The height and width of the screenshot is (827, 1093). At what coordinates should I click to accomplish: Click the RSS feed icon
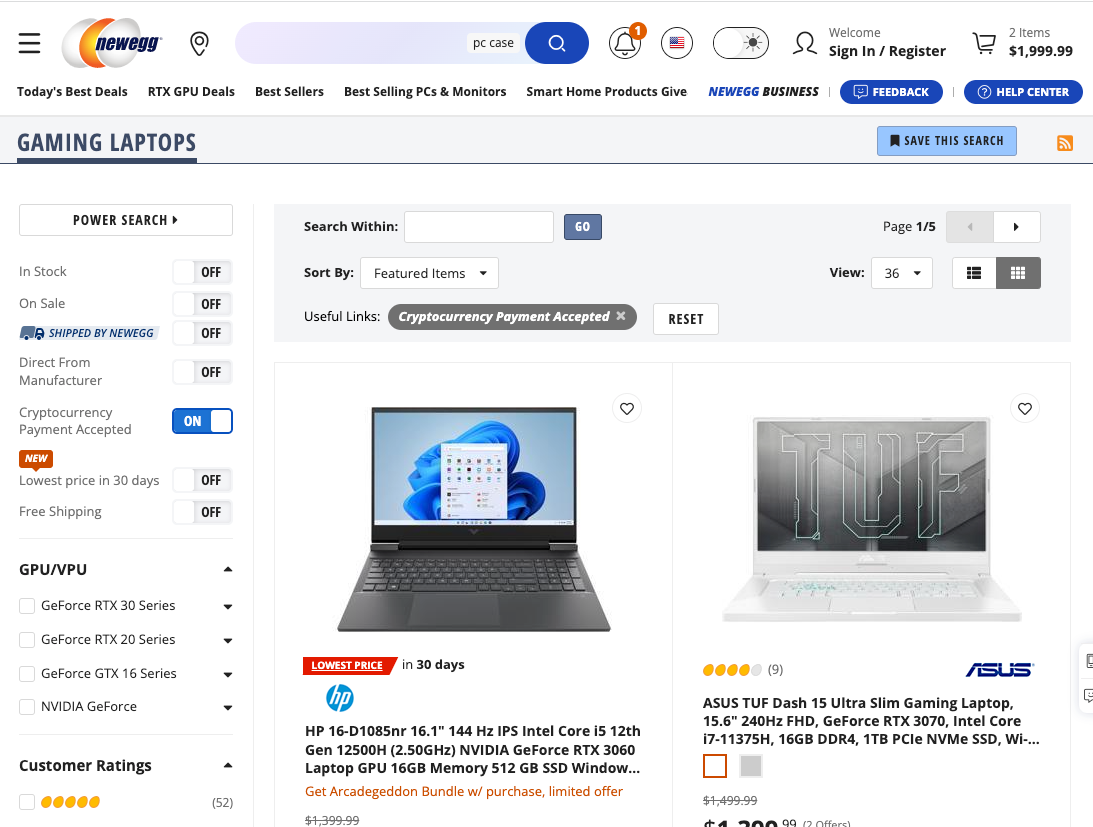coord(1064,143)
